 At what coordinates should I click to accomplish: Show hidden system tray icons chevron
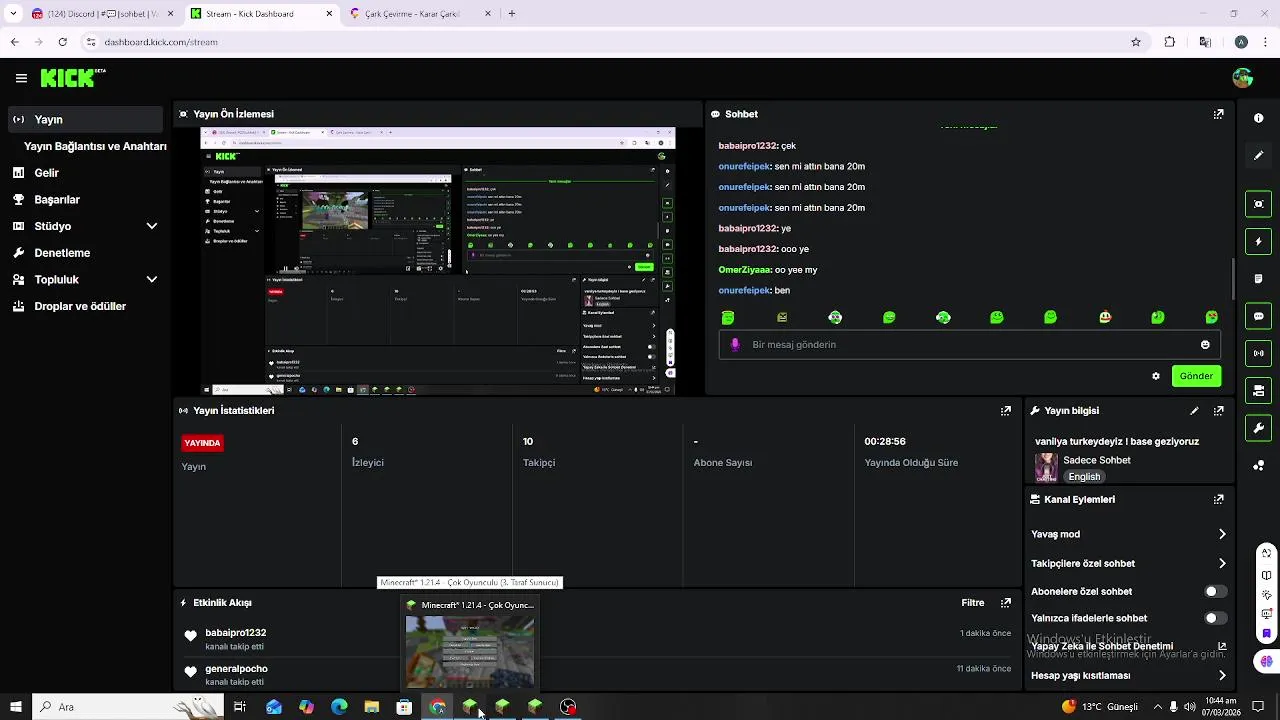click(1157, 707)
